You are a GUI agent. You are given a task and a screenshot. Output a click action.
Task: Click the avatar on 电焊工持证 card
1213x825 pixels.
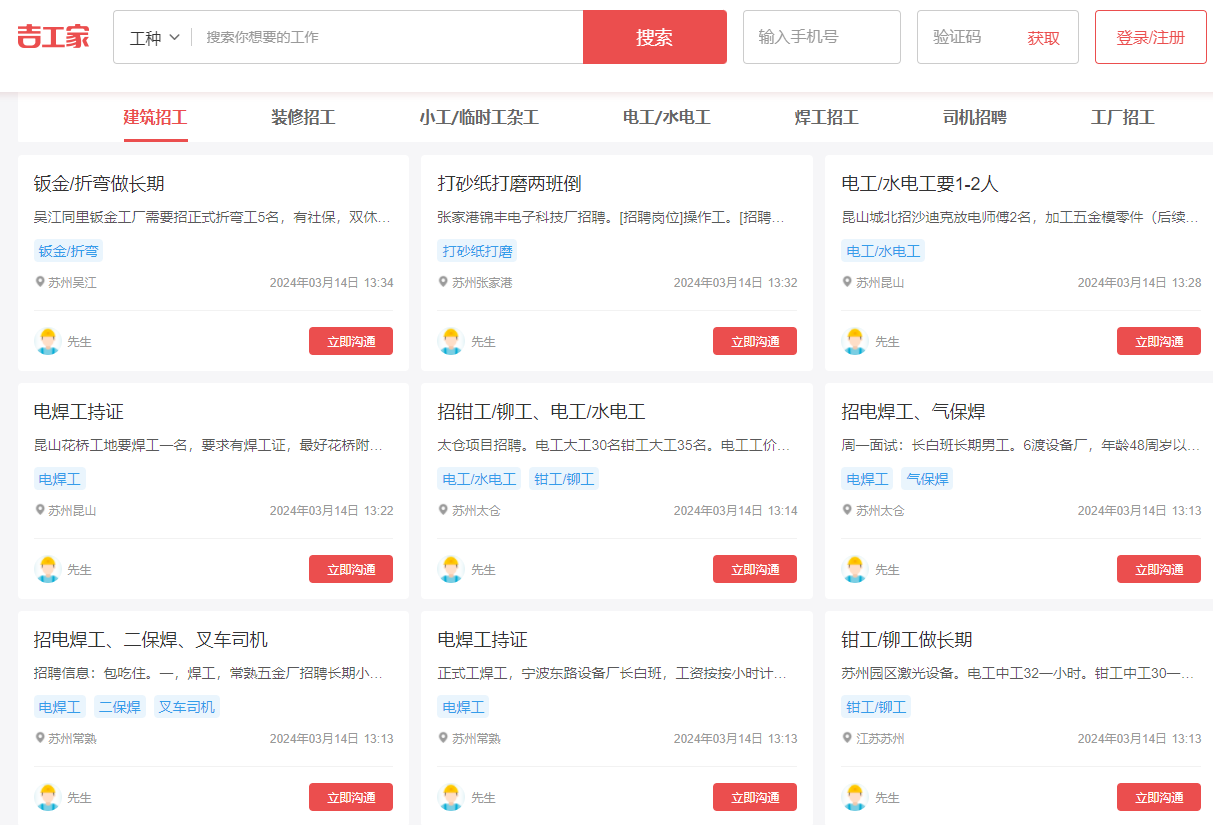[x=47, y=569]
